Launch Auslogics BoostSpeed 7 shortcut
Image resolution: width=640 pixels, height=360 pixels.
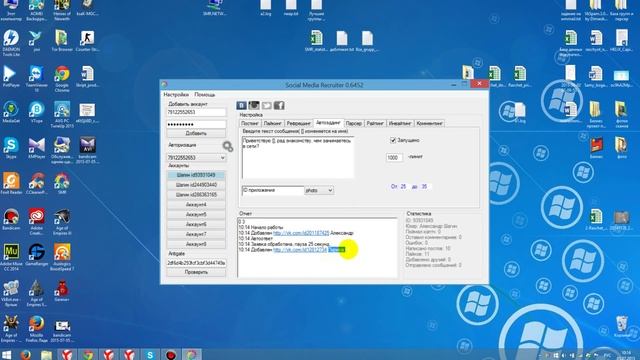coord(62,257)
